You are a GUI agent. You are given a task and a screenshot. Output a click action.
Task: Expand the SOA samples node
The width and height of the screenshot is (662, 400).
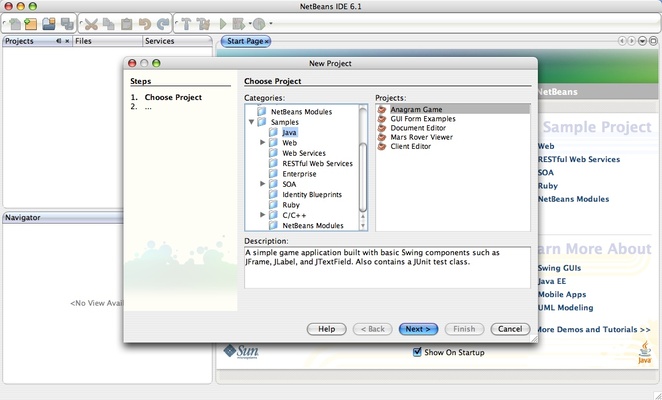[263, 184]
